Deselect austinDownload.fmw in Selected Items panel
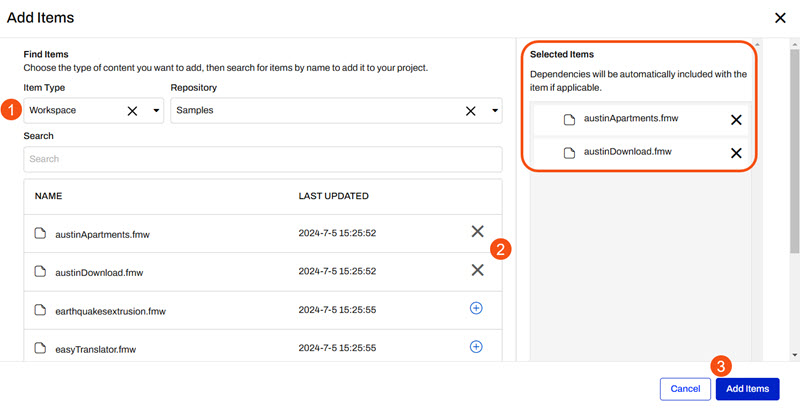This screenshot has width=800, height=409. [736, 153]
